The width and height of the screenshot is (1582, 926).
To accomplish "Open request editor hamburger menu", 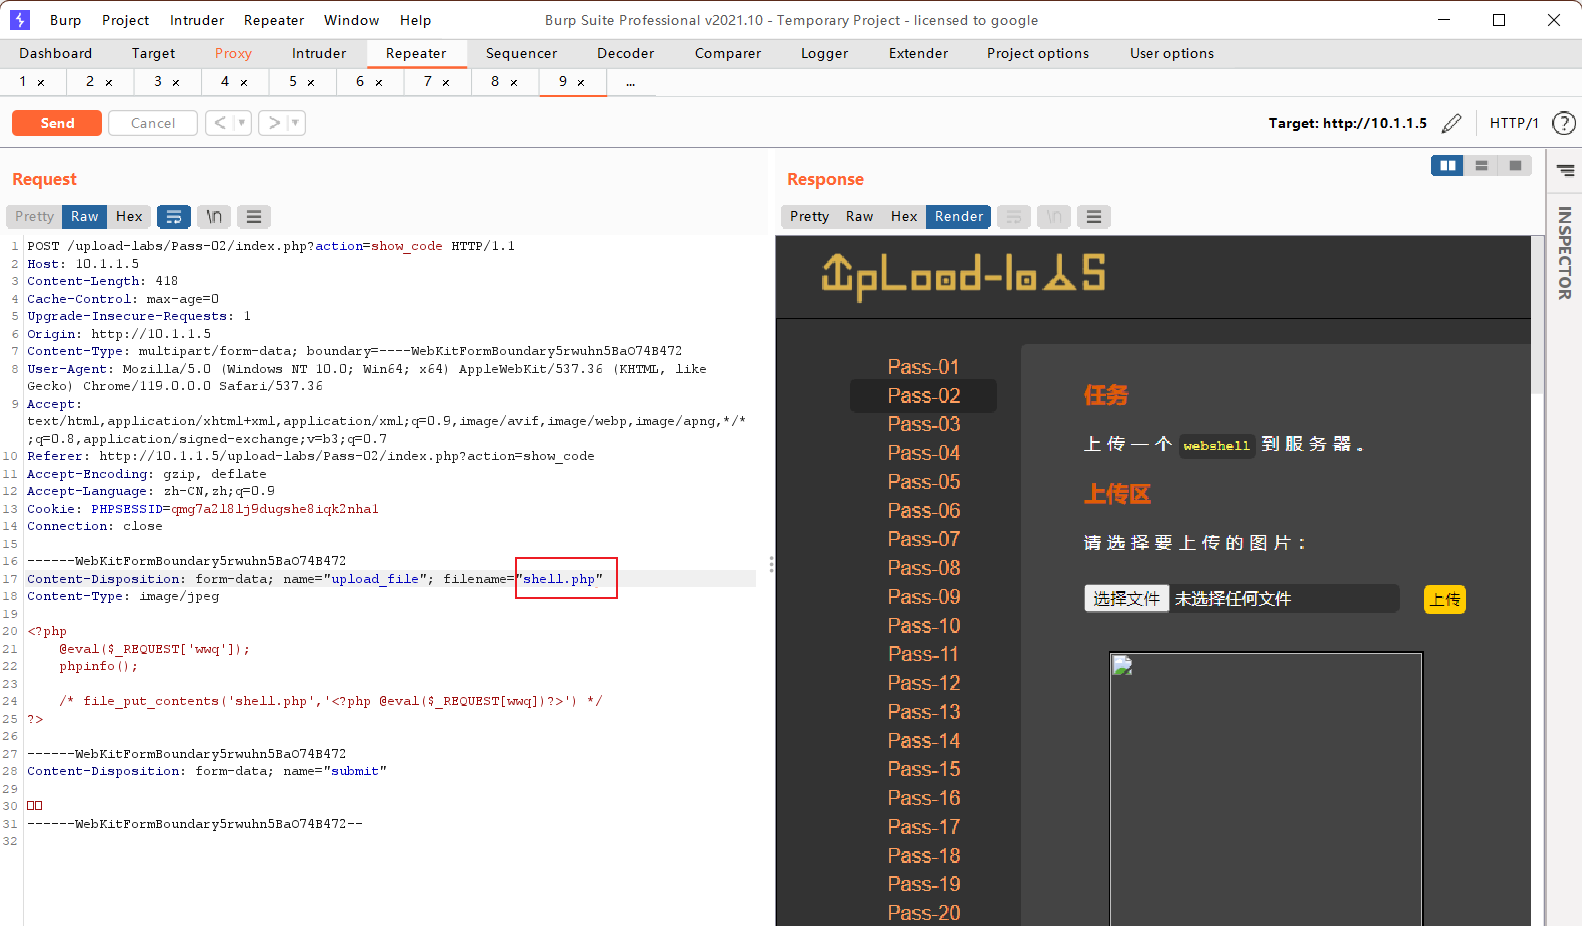I will point(254,216).
